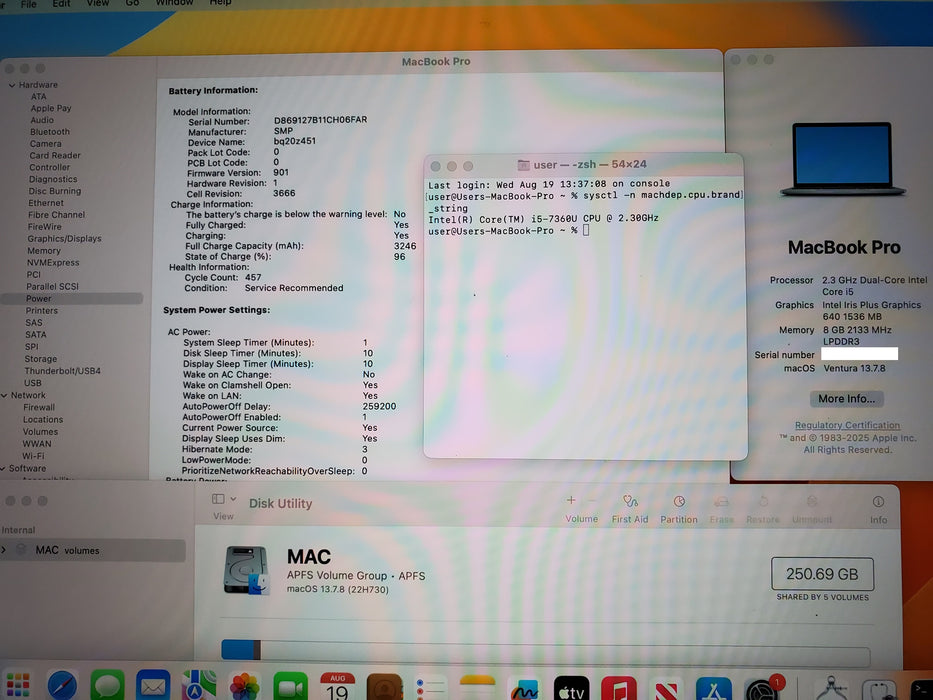The height and width of the screenshot is (700, 933).
Task: Select Memory in the Hardware list
Action: [x=43, y=251]
